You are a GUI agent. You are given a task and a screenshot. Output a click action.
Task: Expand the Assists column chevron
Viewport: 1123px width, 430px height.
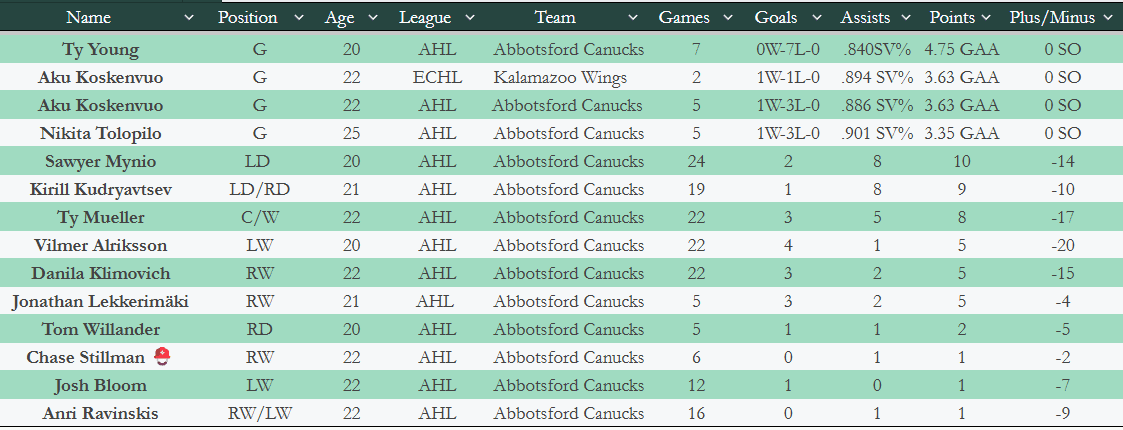pyautogui.click(x=906, y=18)
